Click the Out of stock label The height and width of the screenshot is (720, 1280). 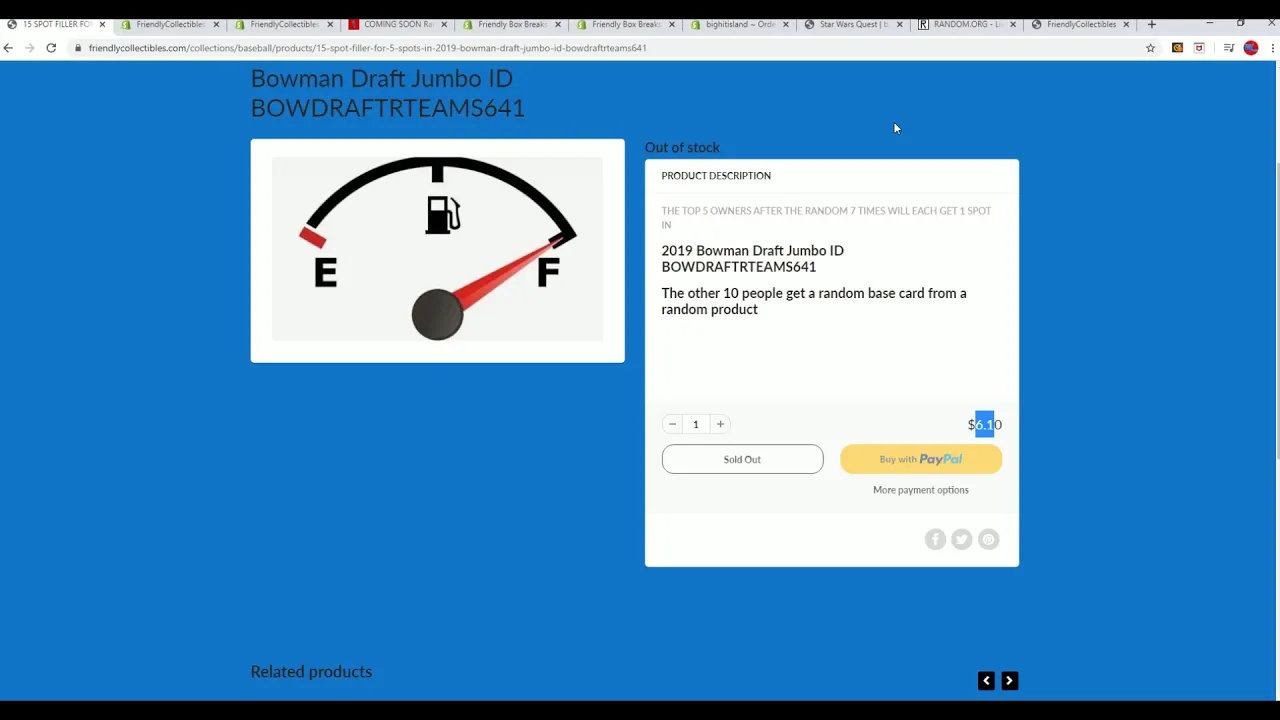pyautogui.click(x=682, y=147)
